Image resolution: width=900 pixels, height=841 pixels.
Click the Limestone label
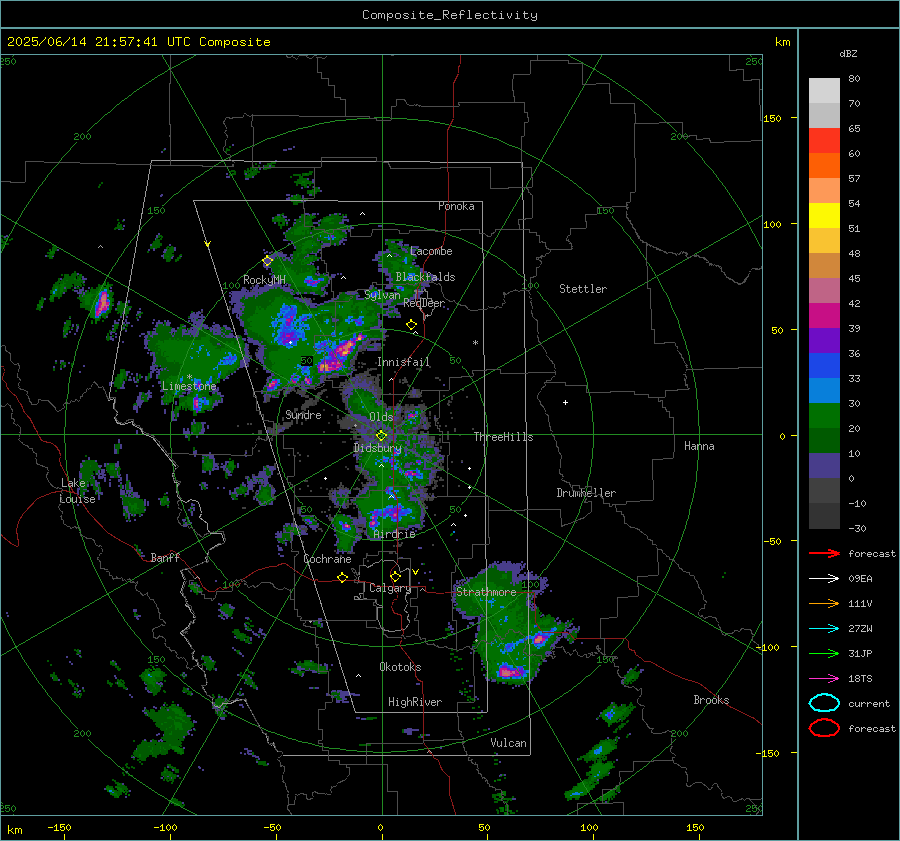pos(189,386)
